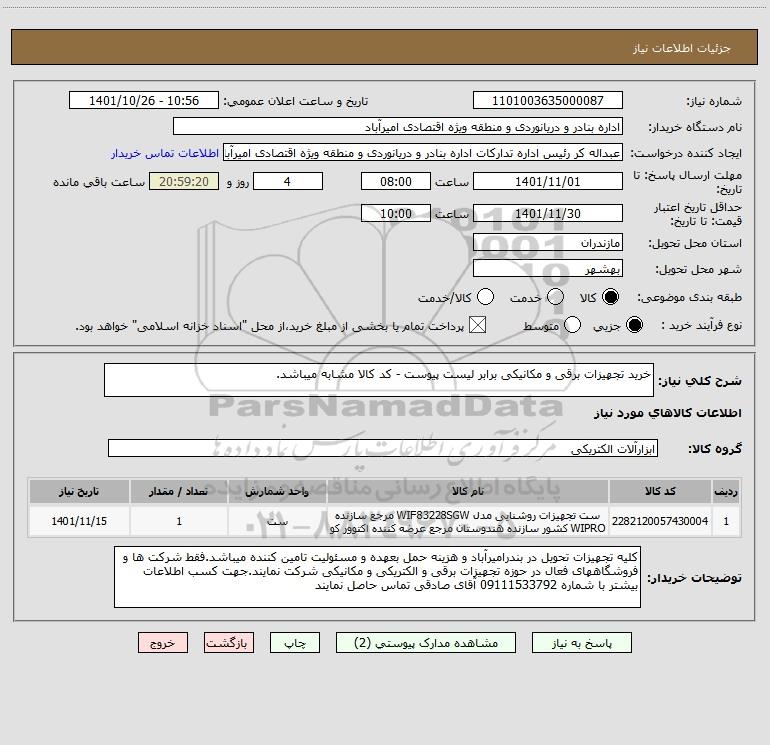Image resolution: width=770 pixels, height=745 pixels.
Task: Click the بازگشت back button
Action: pos(229,643)
